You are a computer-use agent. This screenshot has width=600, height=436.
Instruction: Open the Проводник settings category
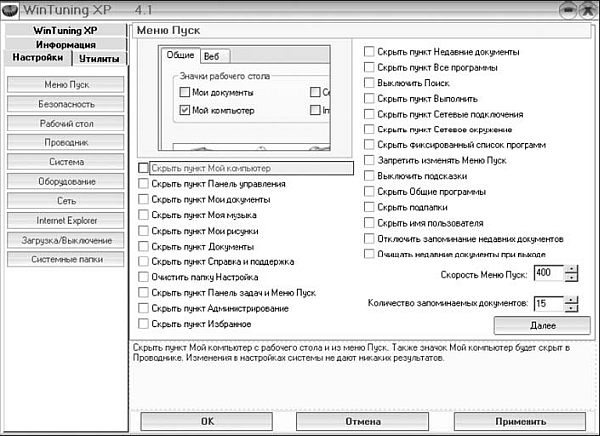coord(65,142)
